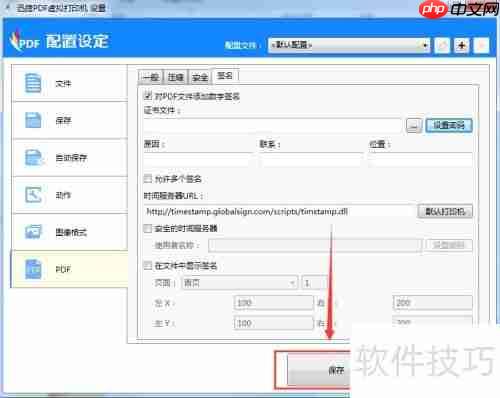Viewport: 500px width, 398px height.
Task: Open the 配置文件 <默认配置> dropdown
Action: click(349, 45)
